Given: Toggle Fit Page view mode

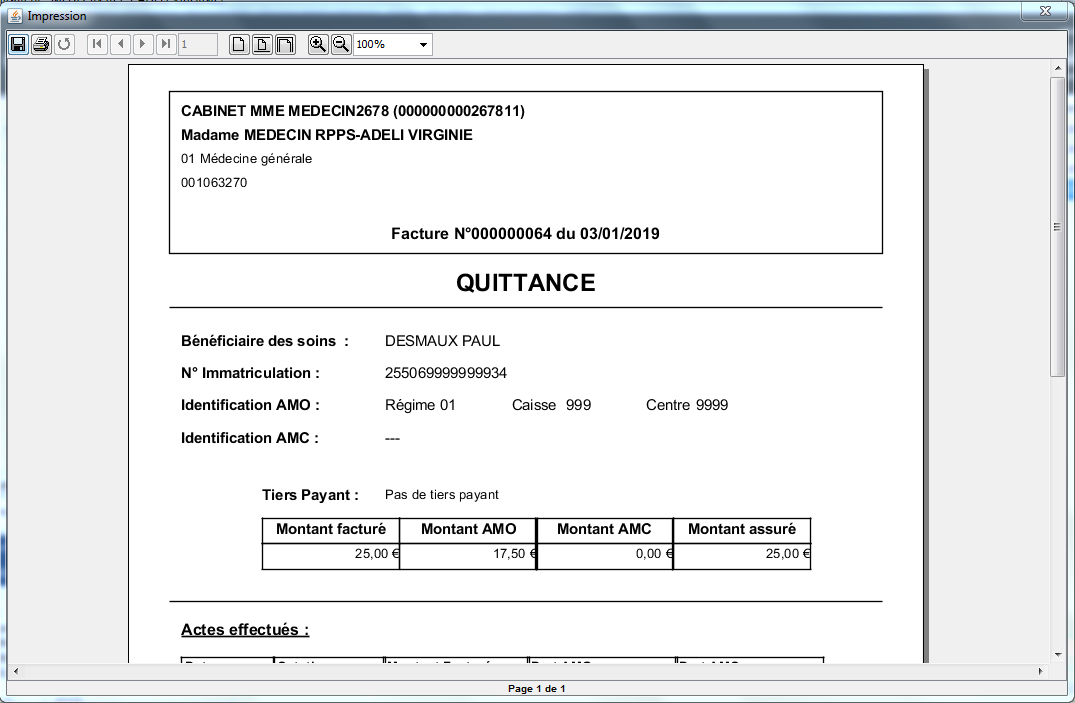Looking at the screenshot, I should (262, 44).
